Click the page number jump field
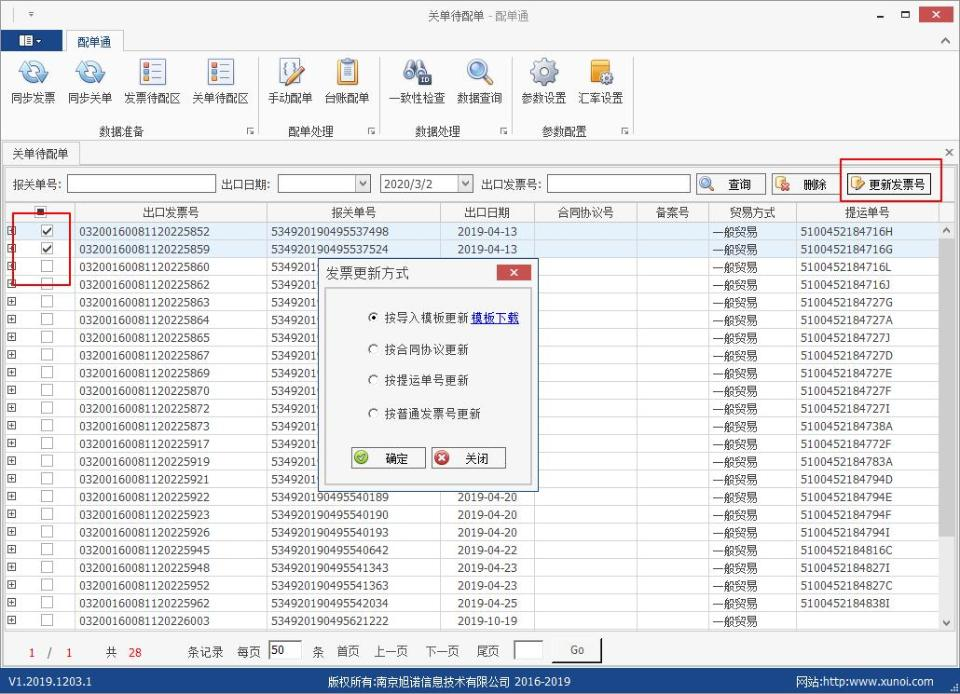The height and width of the screenshot is (694, 960). (528, 650)
